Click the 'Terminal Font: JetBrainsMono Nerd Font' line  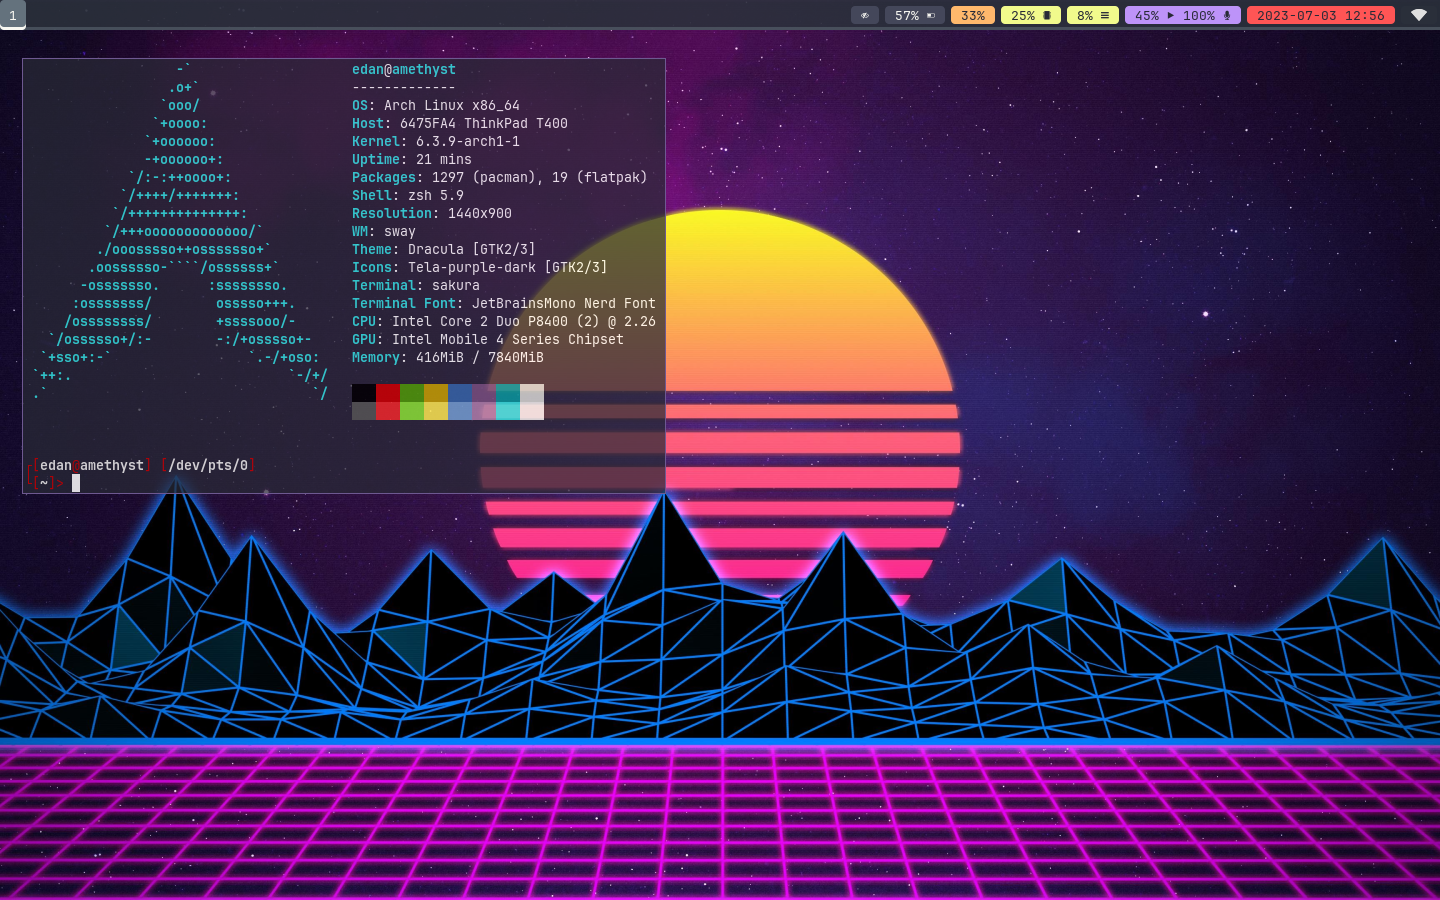(x=504, y=303)
